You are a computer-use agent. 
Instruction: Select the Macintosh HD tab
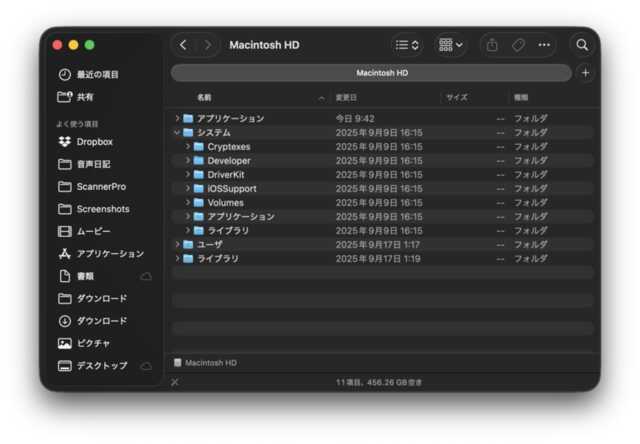tap(371, 73)
